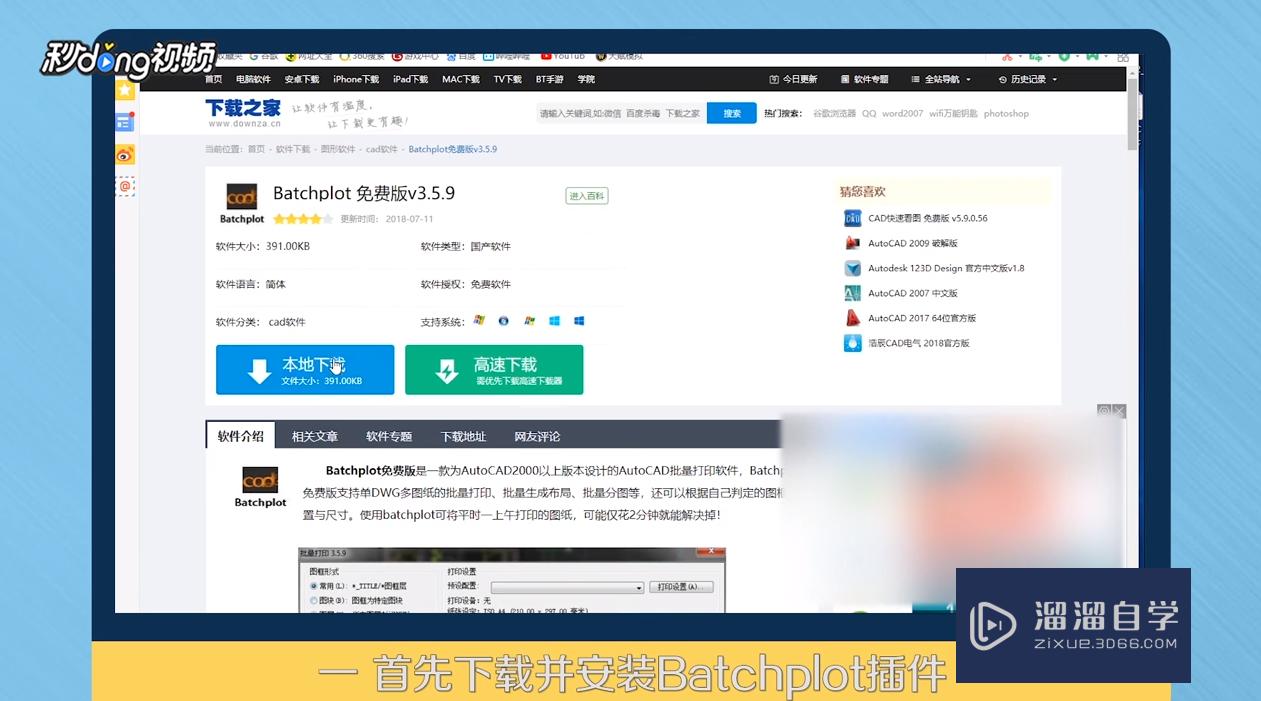The image size is (1261, 701).
Task: Select hot search term QQ
Action: point(869,114)
